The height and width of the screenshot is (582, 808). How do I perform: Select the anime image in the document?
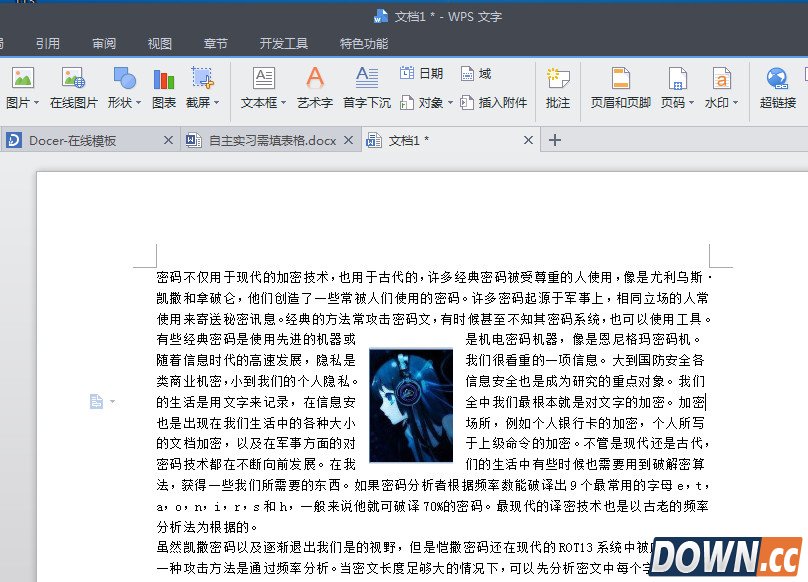click(x=412, y=403)
